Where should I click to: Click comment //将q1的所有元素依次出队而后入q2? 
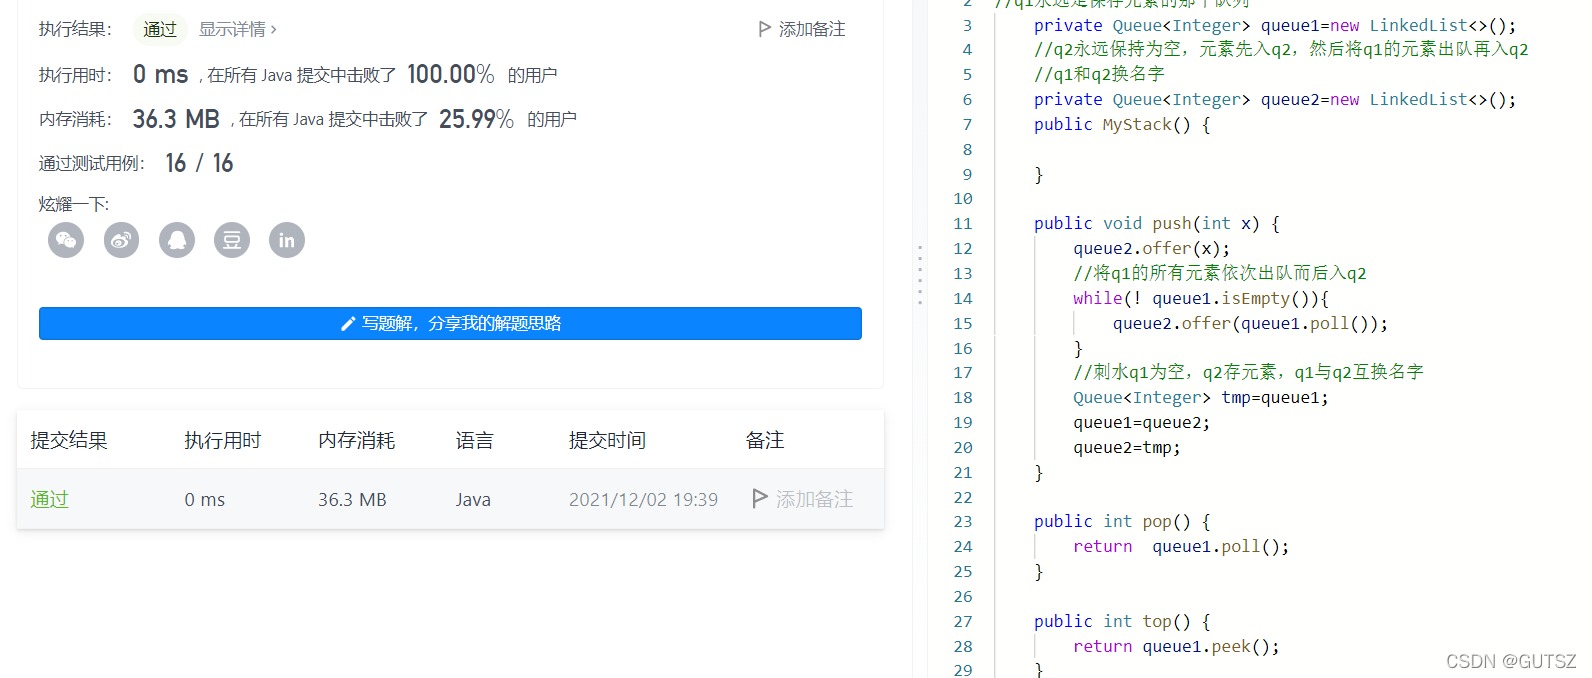(x=1219, y=273)
